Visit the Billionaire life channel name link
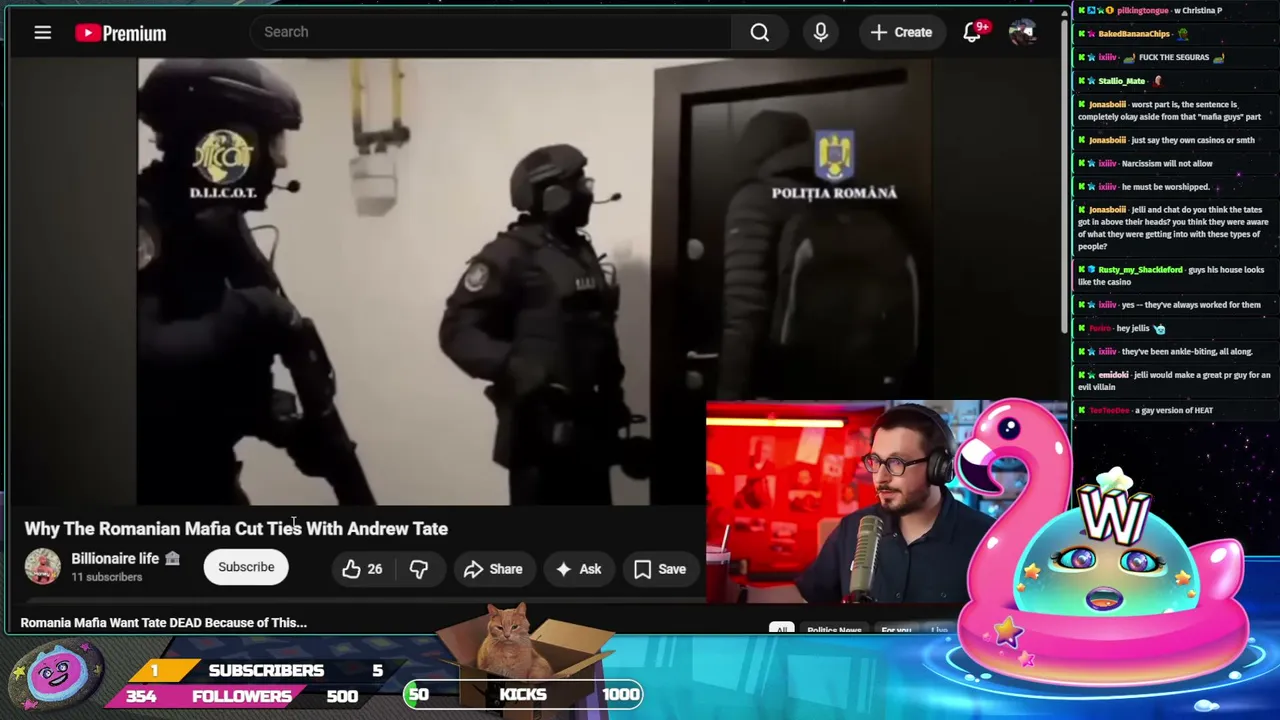1280x720 pixels. [115, 558]
